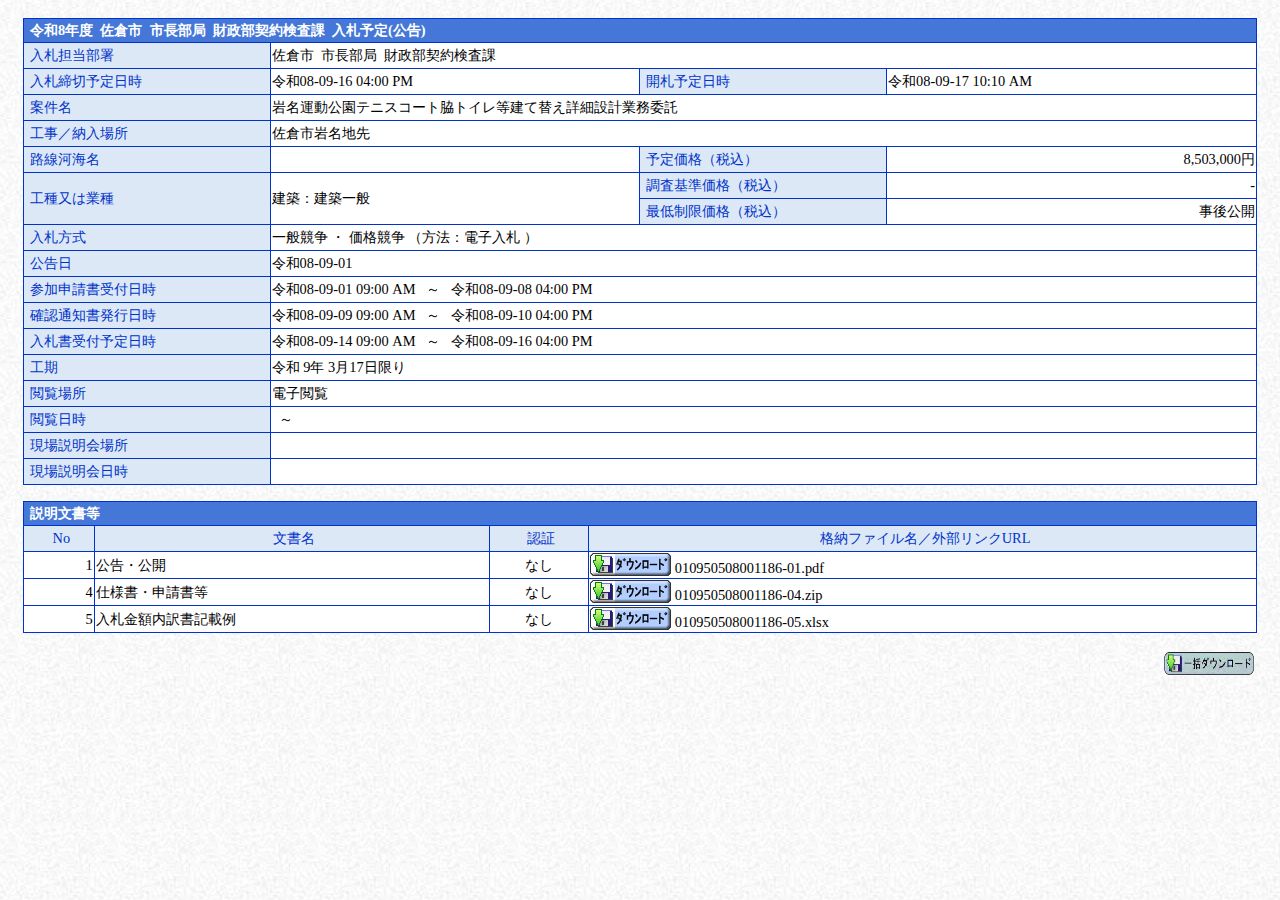The image size is (1280, 900).
Task: Click the 工事/納入場所 label
Action: click(147, 133)
